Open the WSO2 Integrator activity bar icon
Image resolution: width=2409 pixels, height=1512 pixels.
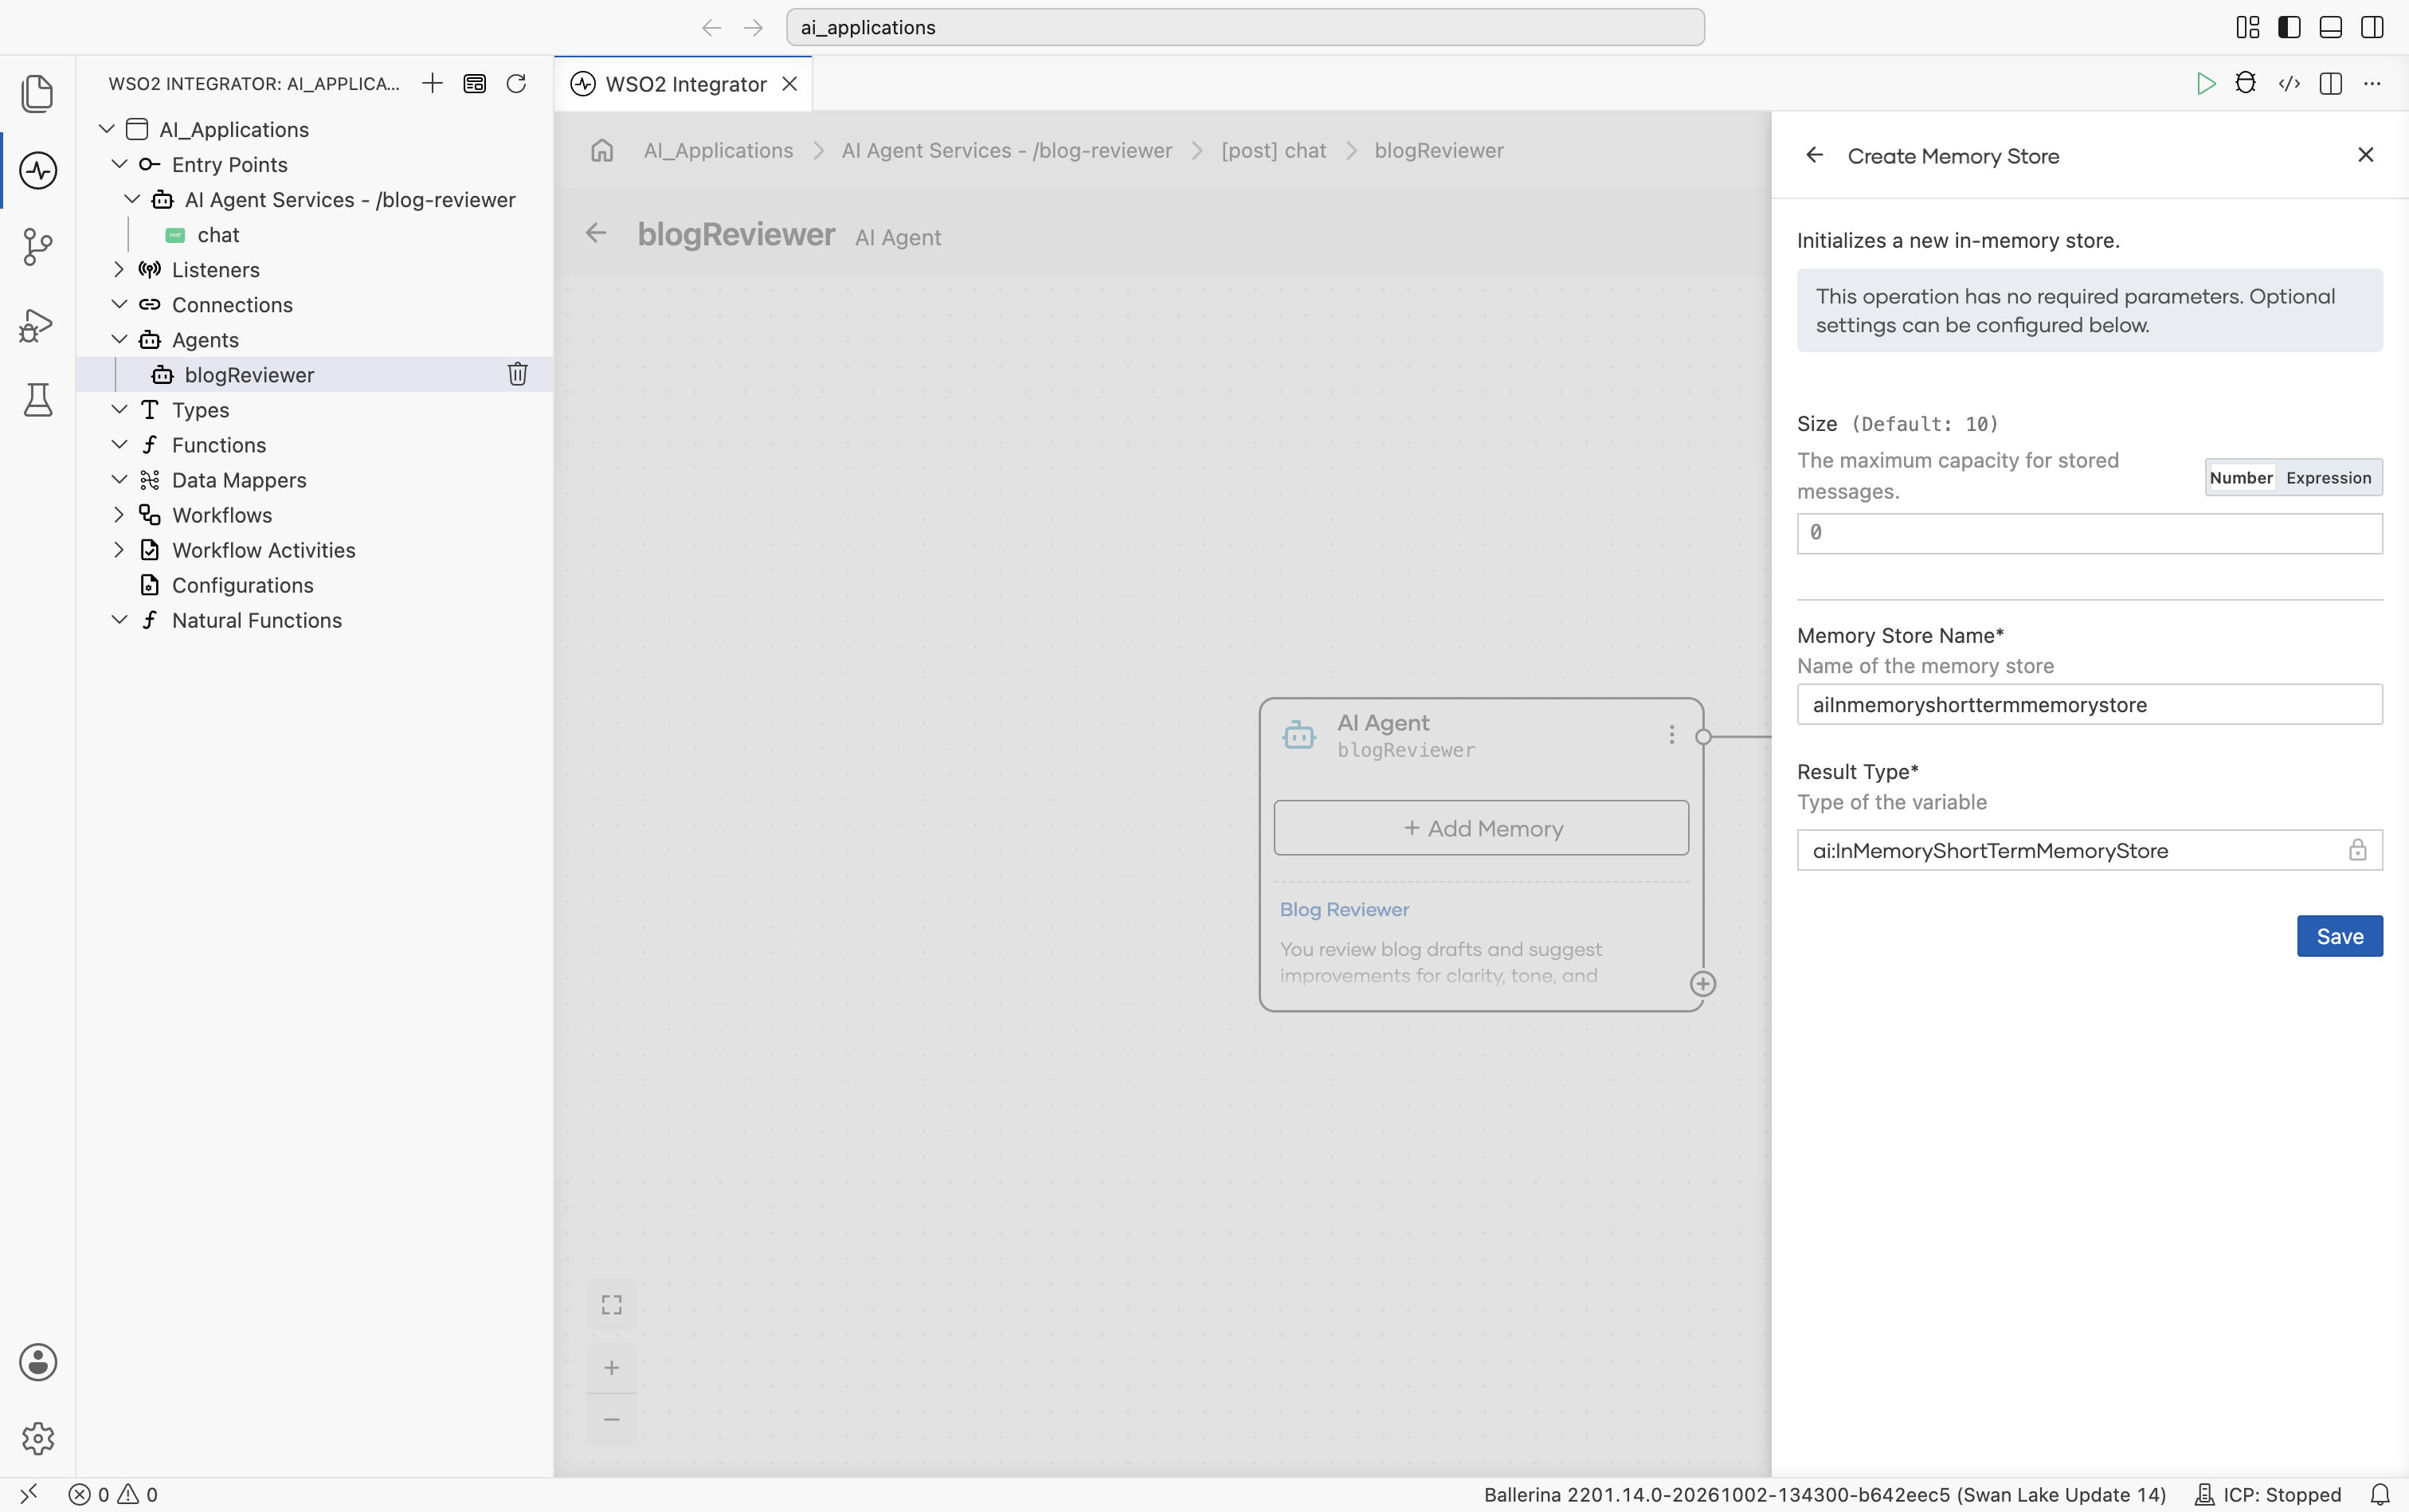pyautogui.click(x=38, y=170)
